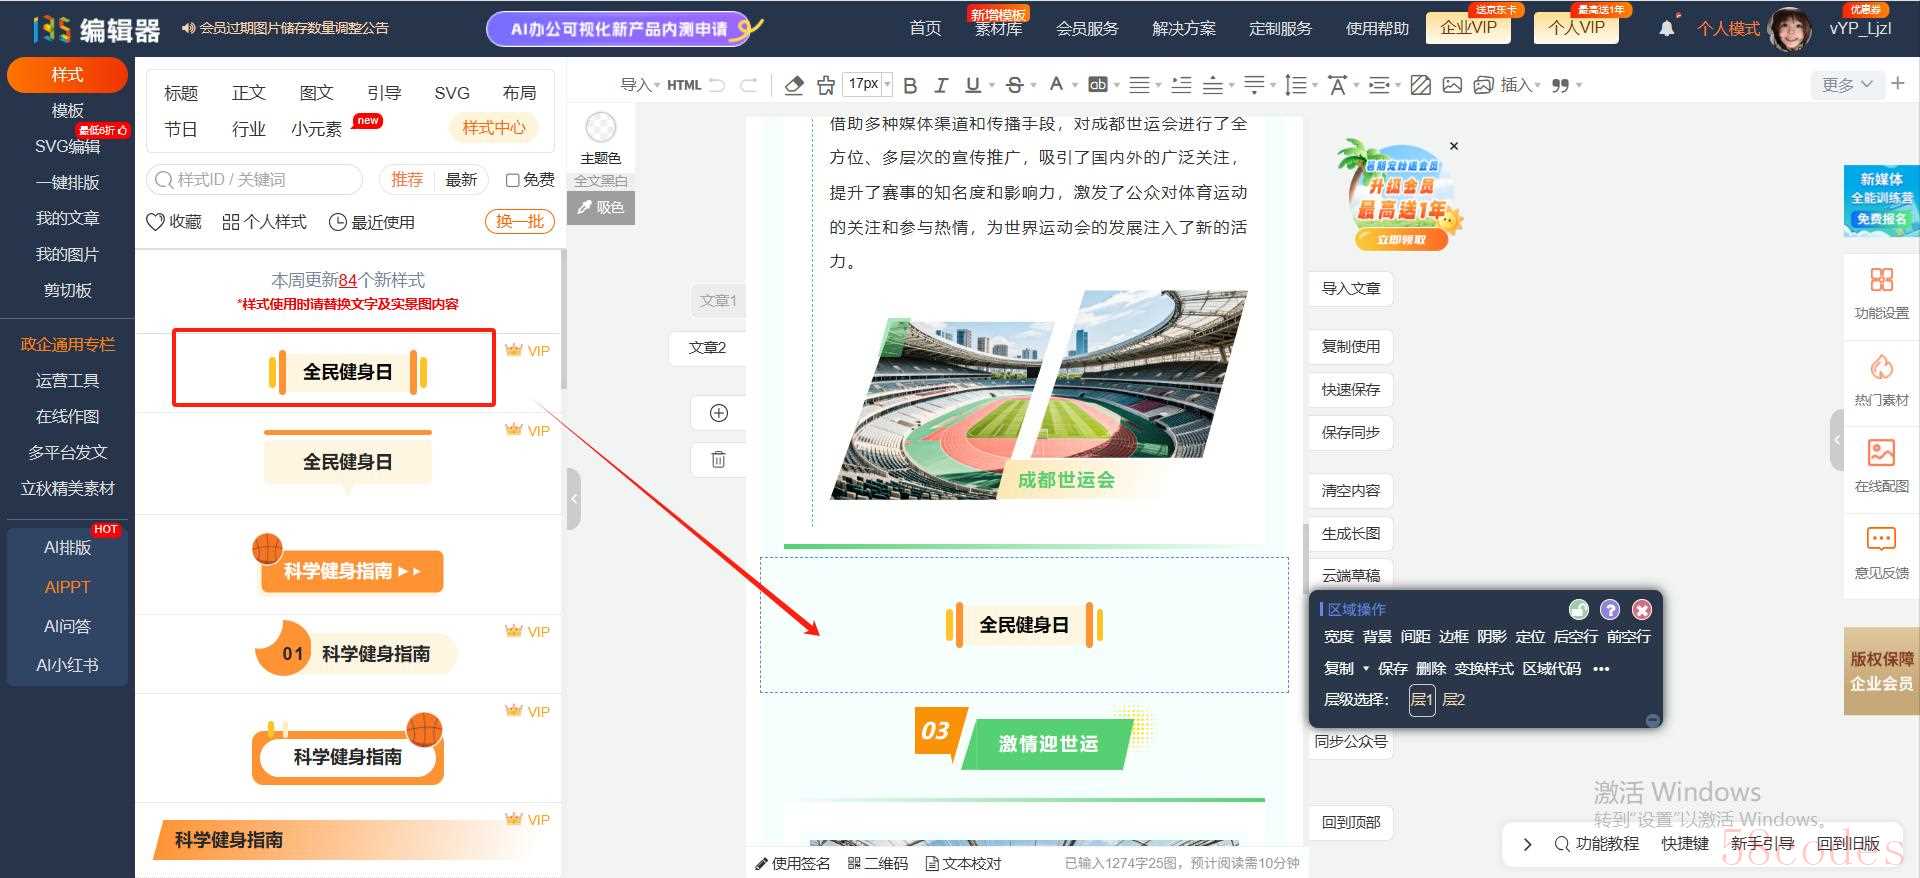Close the 区域操作 panel

click(x=1642, y=609)
